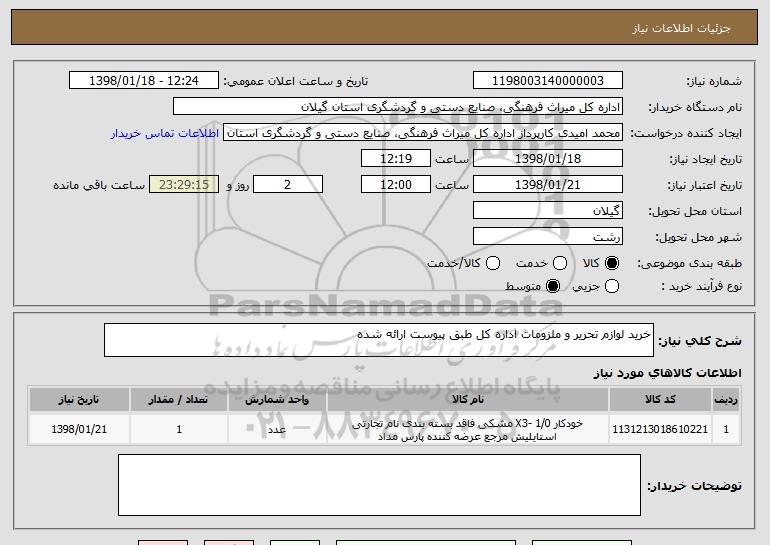The height and width of the screenshot is (545, 770).
Task: Click the request creator field محمد امیدی
Action: (423, 133)
